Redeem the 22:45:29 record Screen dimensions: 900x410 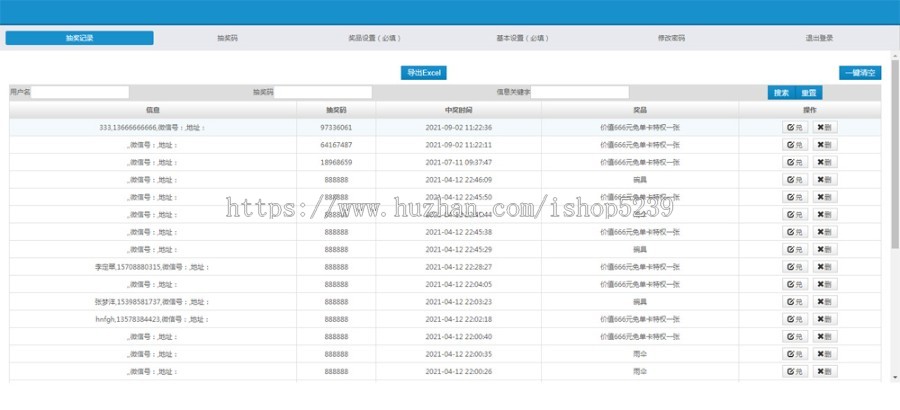point(796,249)
